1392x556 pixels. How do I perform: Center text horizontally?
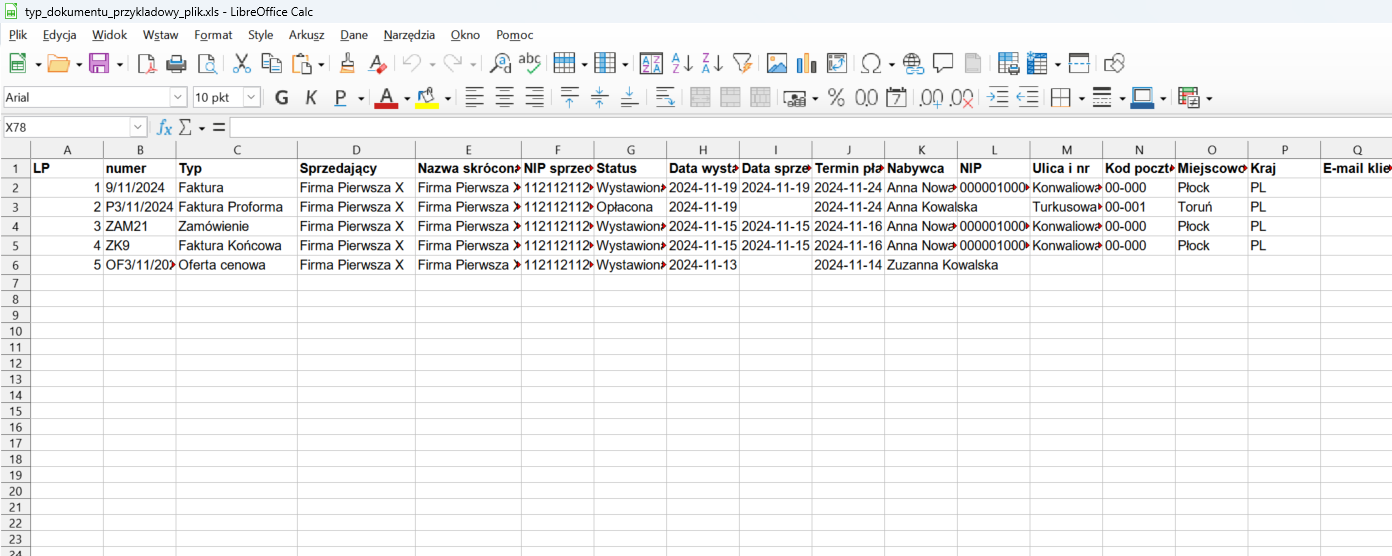point(505,98)
